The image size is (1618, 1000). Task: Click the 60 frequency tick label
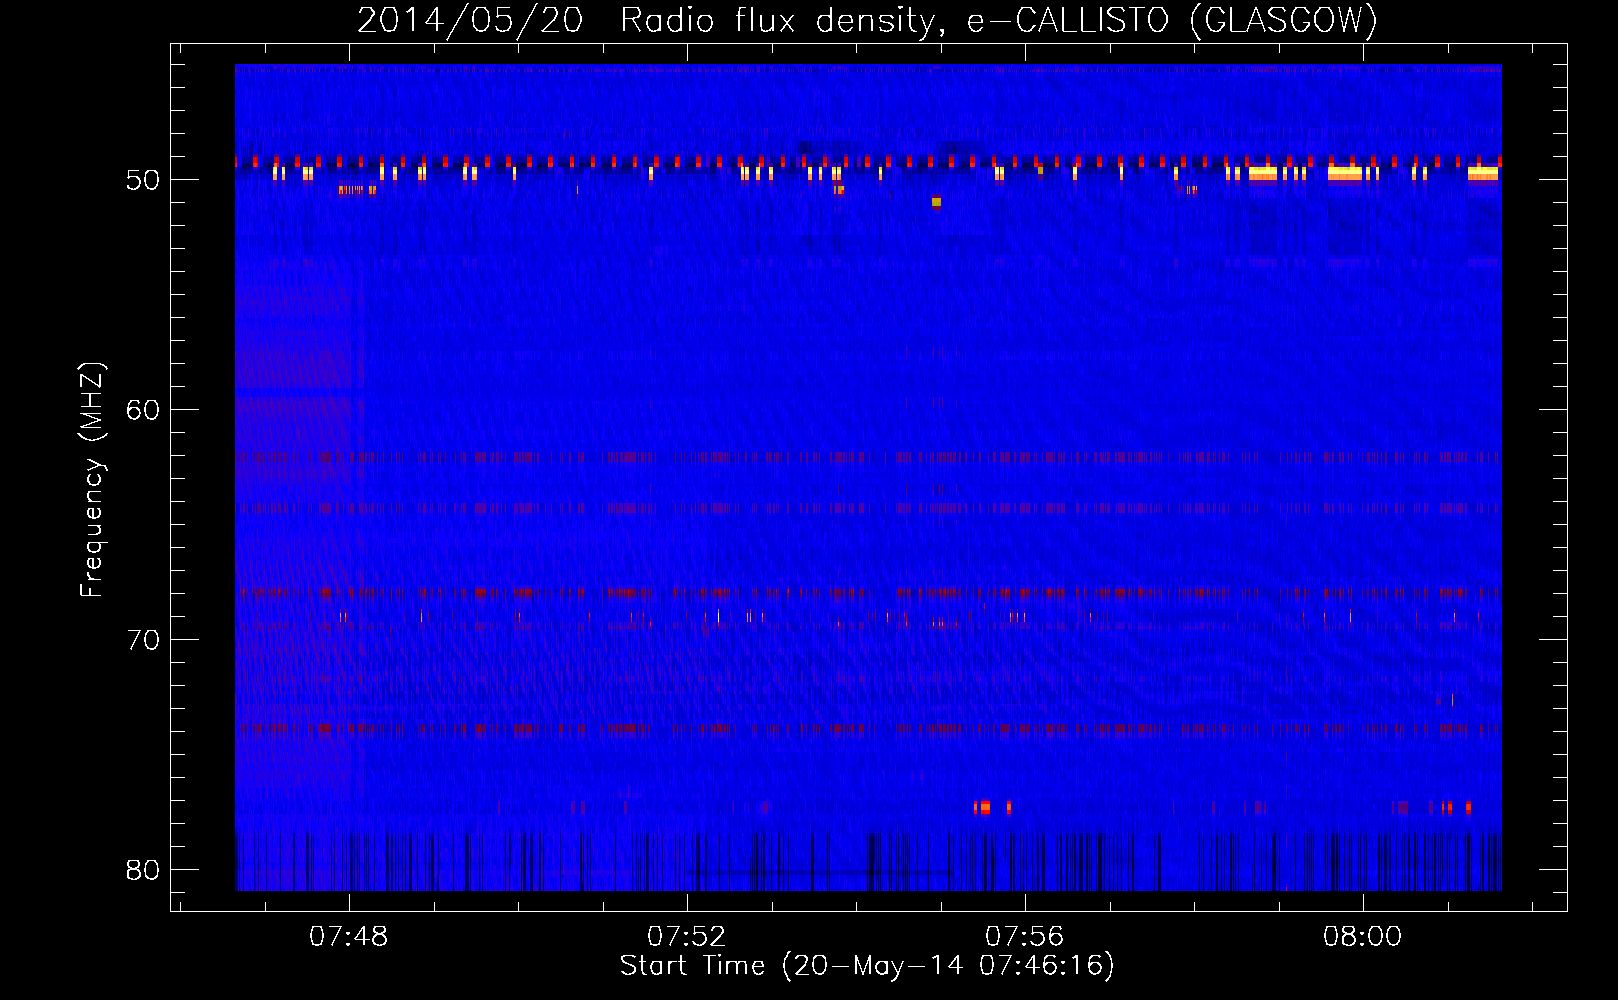143,410
